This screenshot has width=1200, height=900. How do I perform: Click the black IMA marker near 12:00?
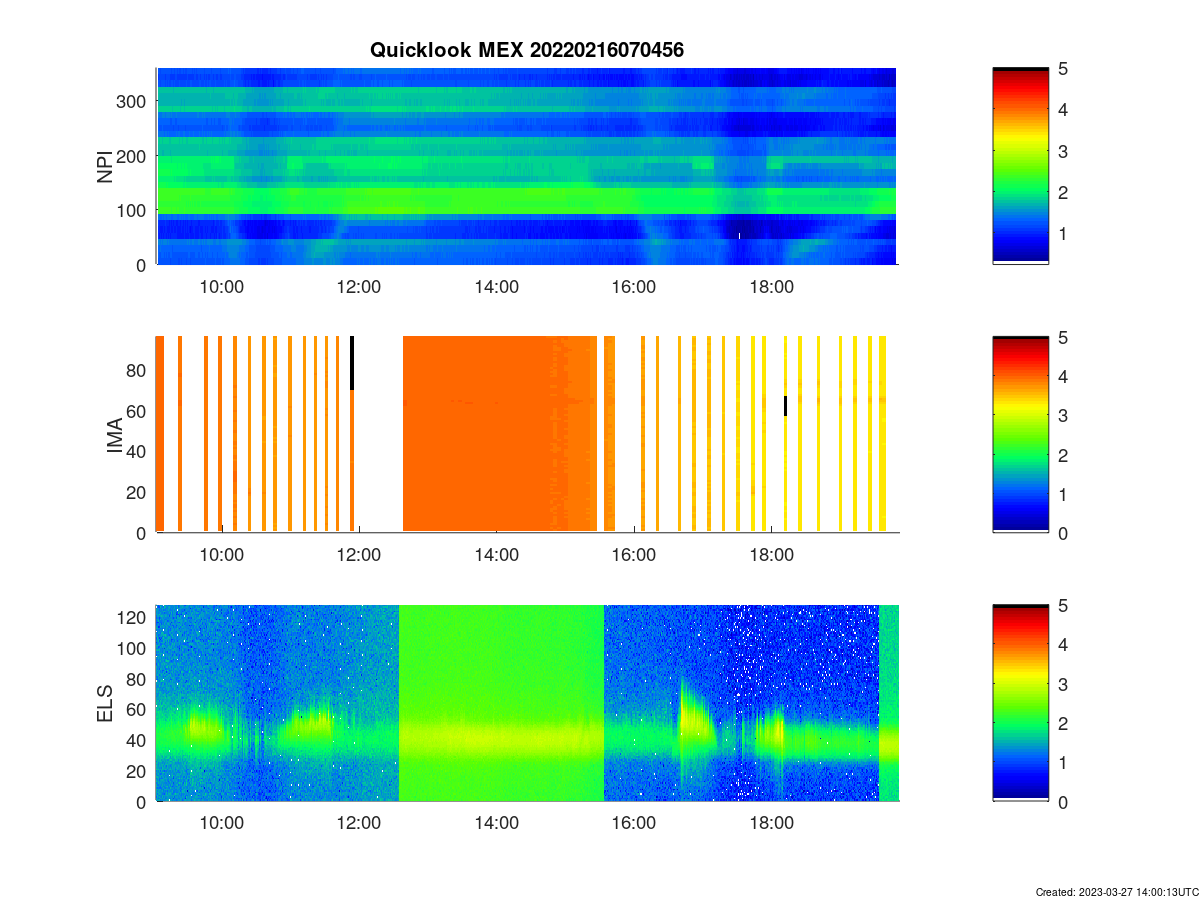click(x=352, y=363)
